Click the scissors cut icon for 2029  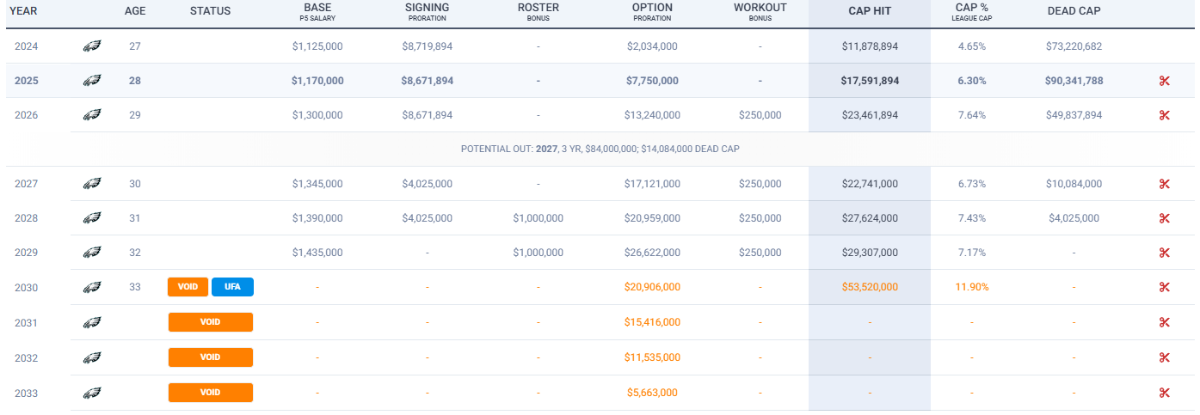click(1164, 253)
